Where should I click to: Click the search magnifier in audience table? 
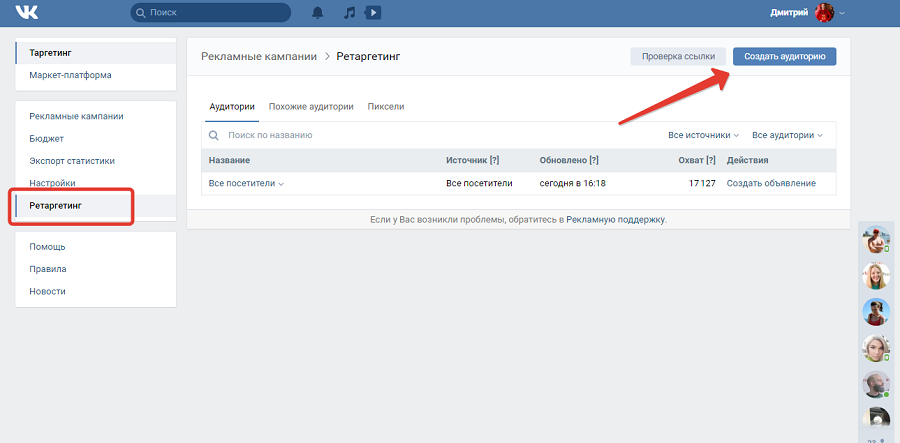tap(214, 135)
